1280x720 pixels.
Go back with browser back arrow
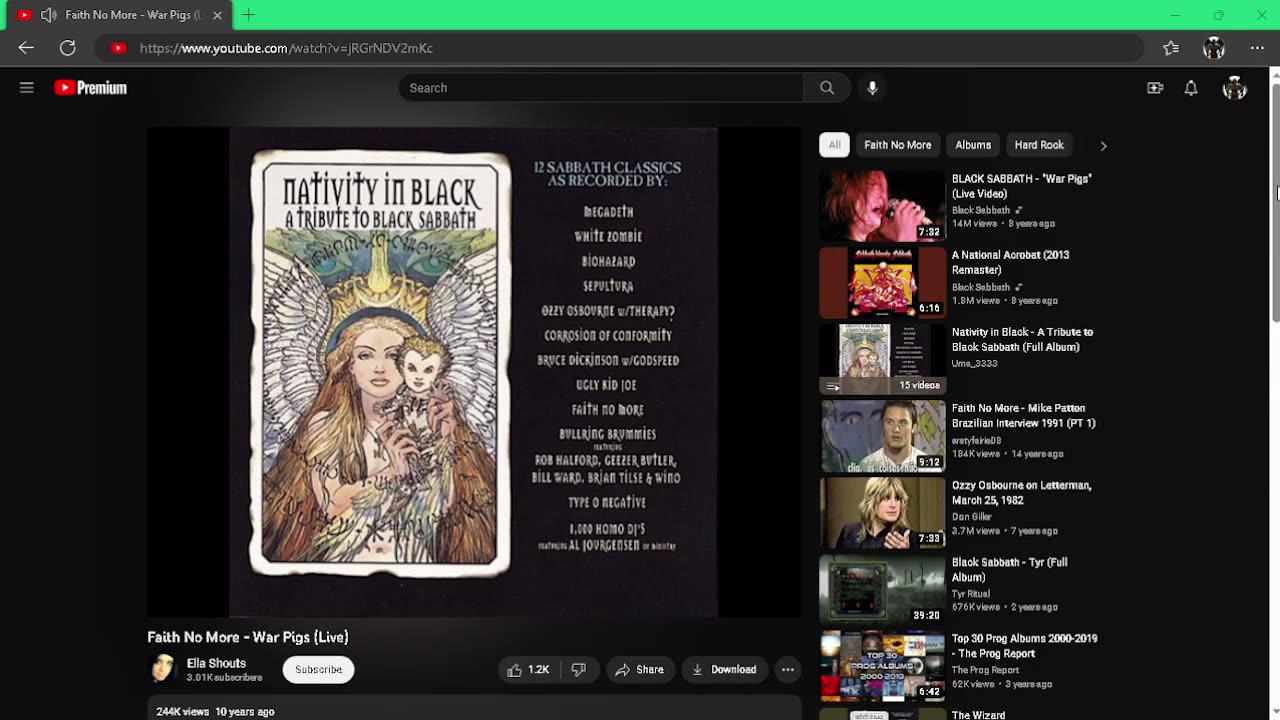point(26,48)
